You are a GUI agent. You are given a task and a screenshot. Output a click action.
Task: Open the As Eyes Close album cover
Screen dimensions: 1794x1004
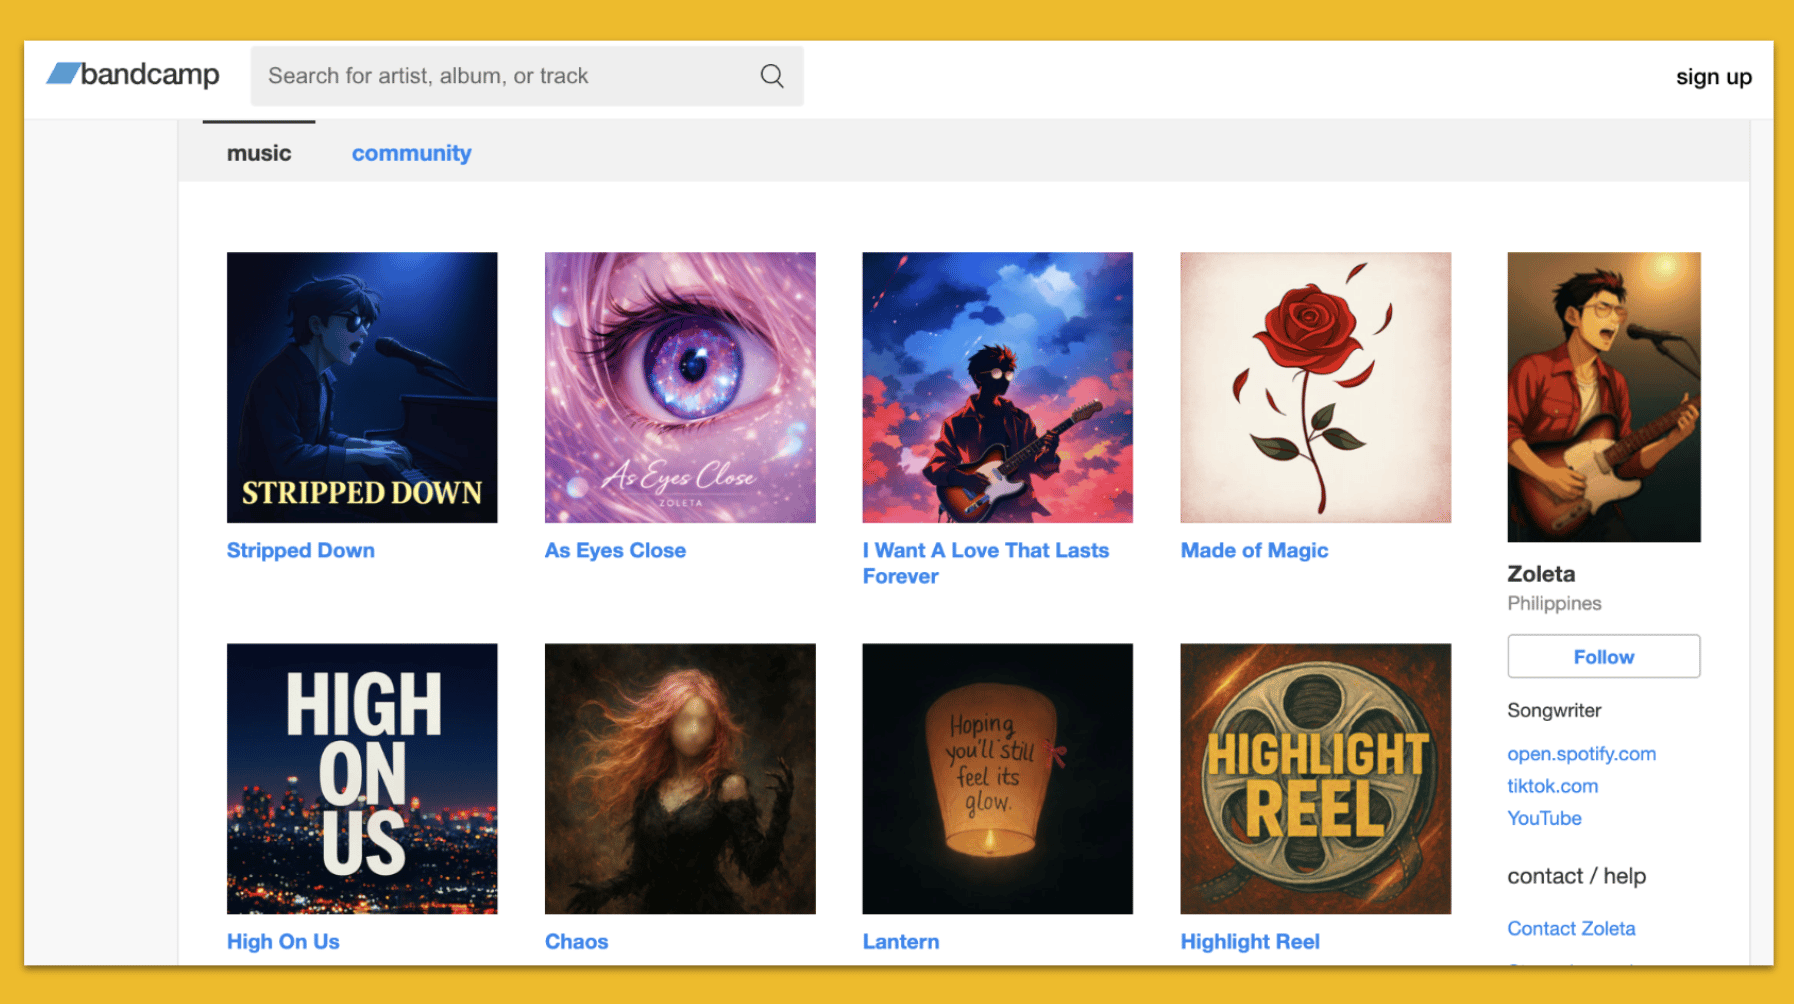pyautogui.click(x=680, y=387)
